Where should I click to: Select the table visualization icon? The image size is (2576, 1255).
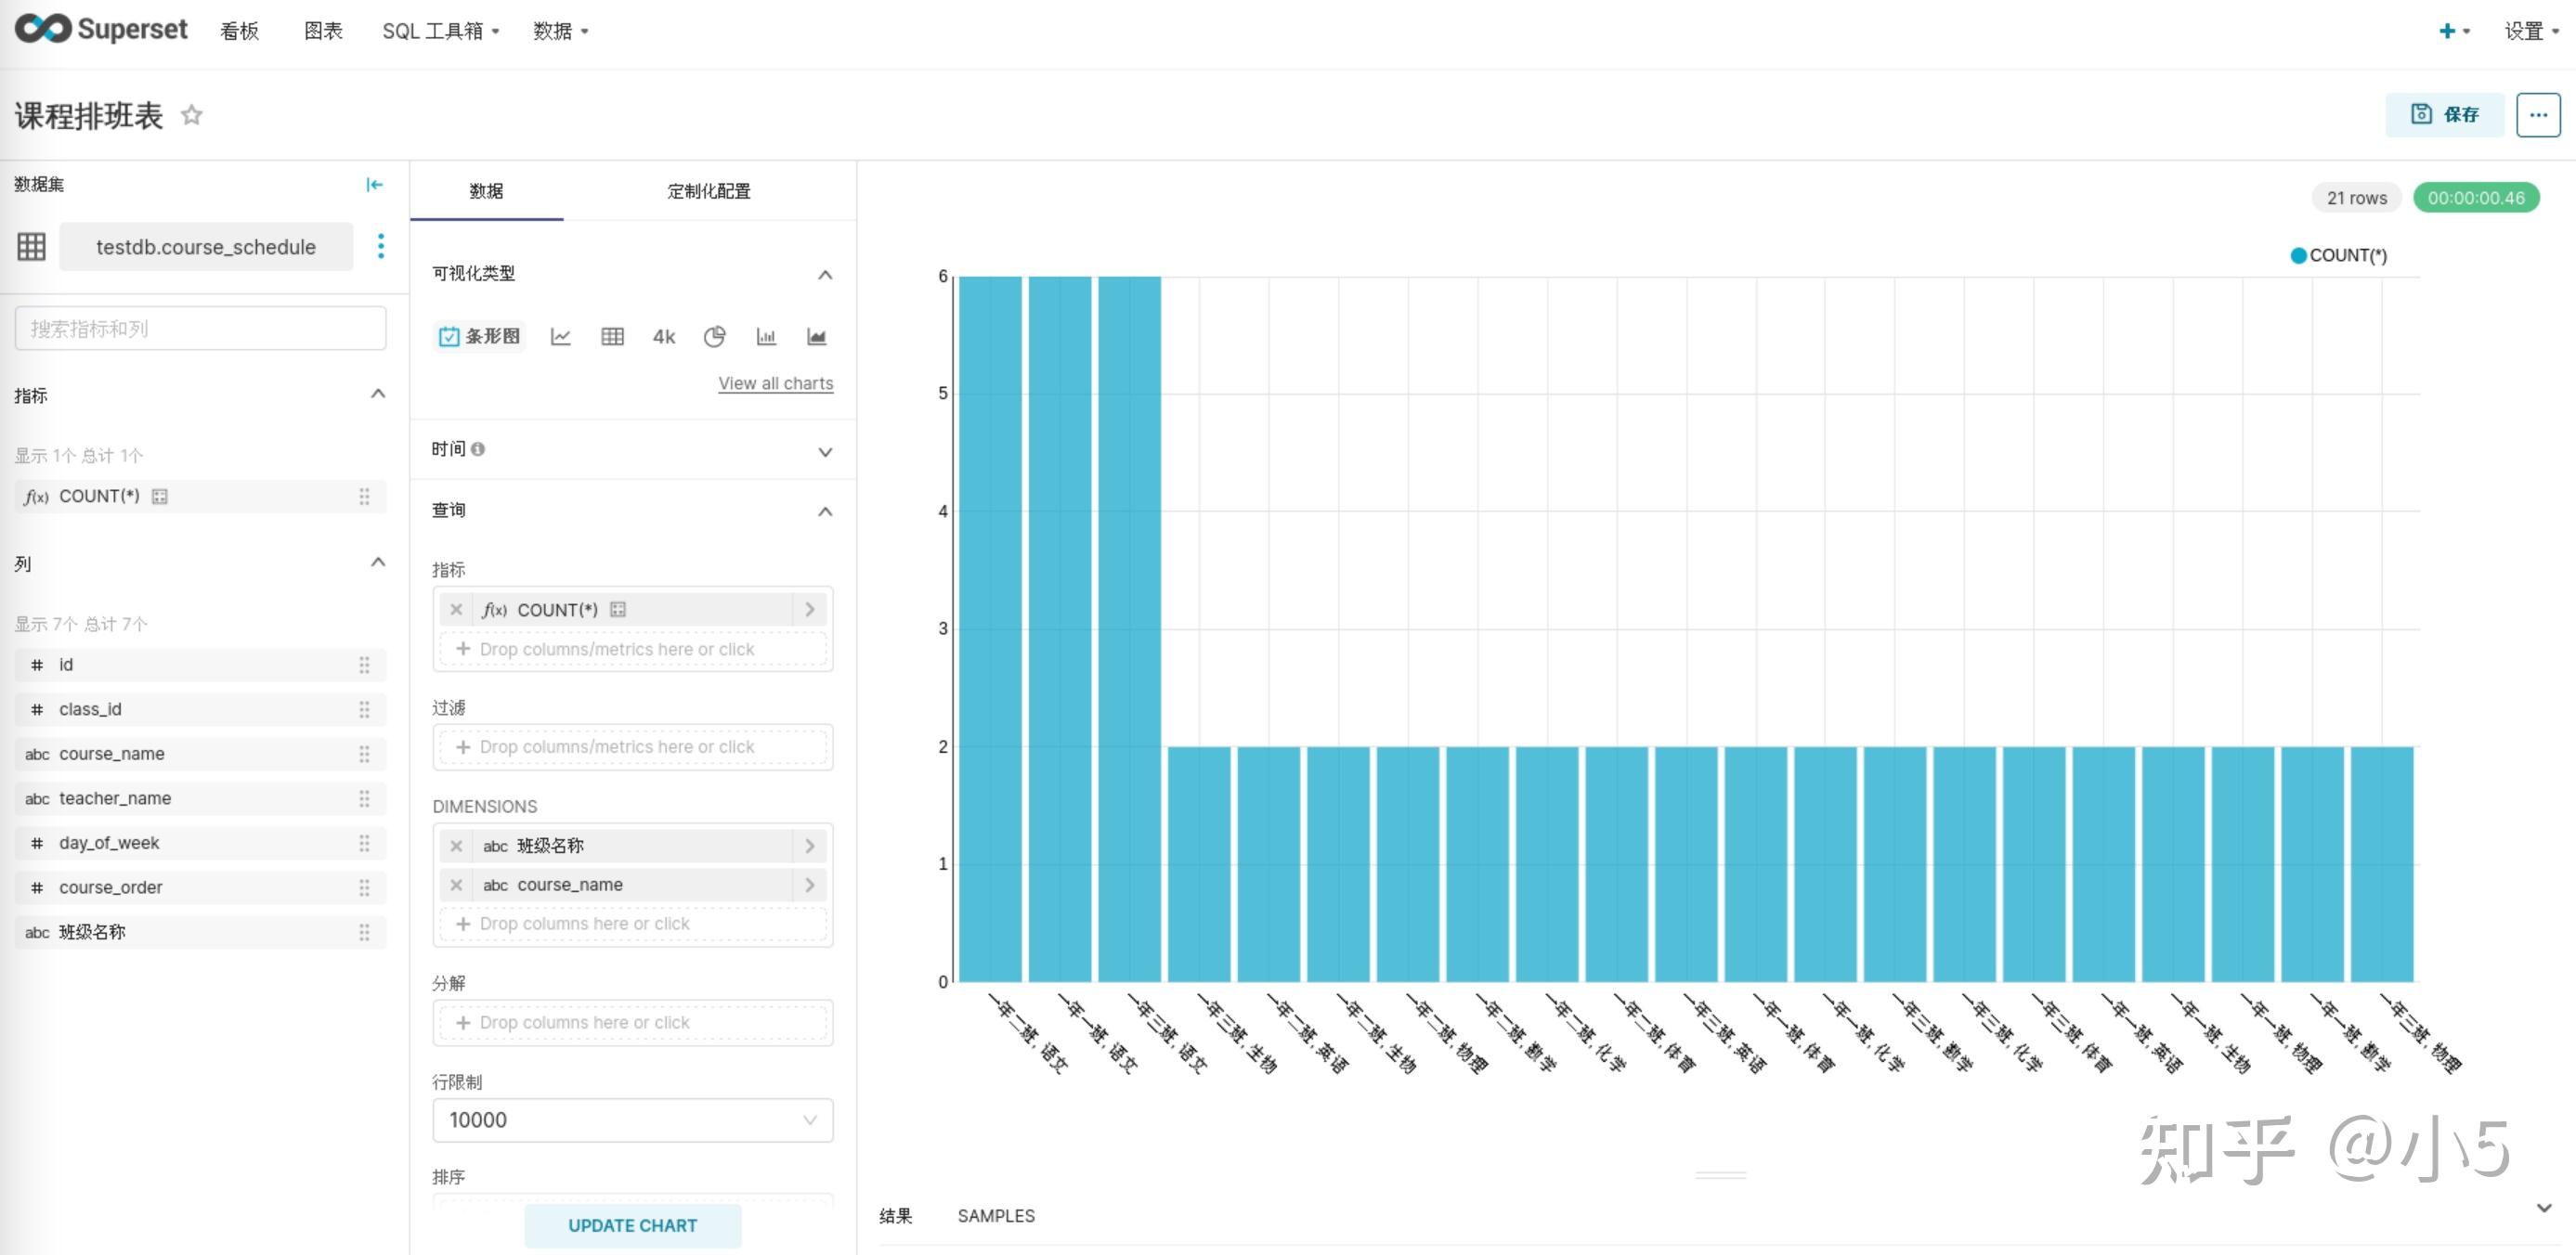(x=612, y=337)
